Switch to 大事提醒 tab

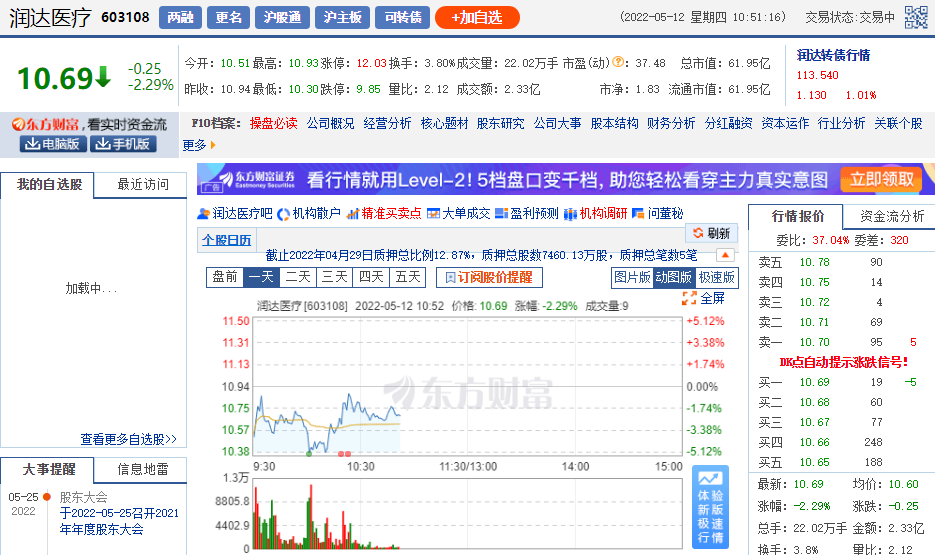point(49,470)
